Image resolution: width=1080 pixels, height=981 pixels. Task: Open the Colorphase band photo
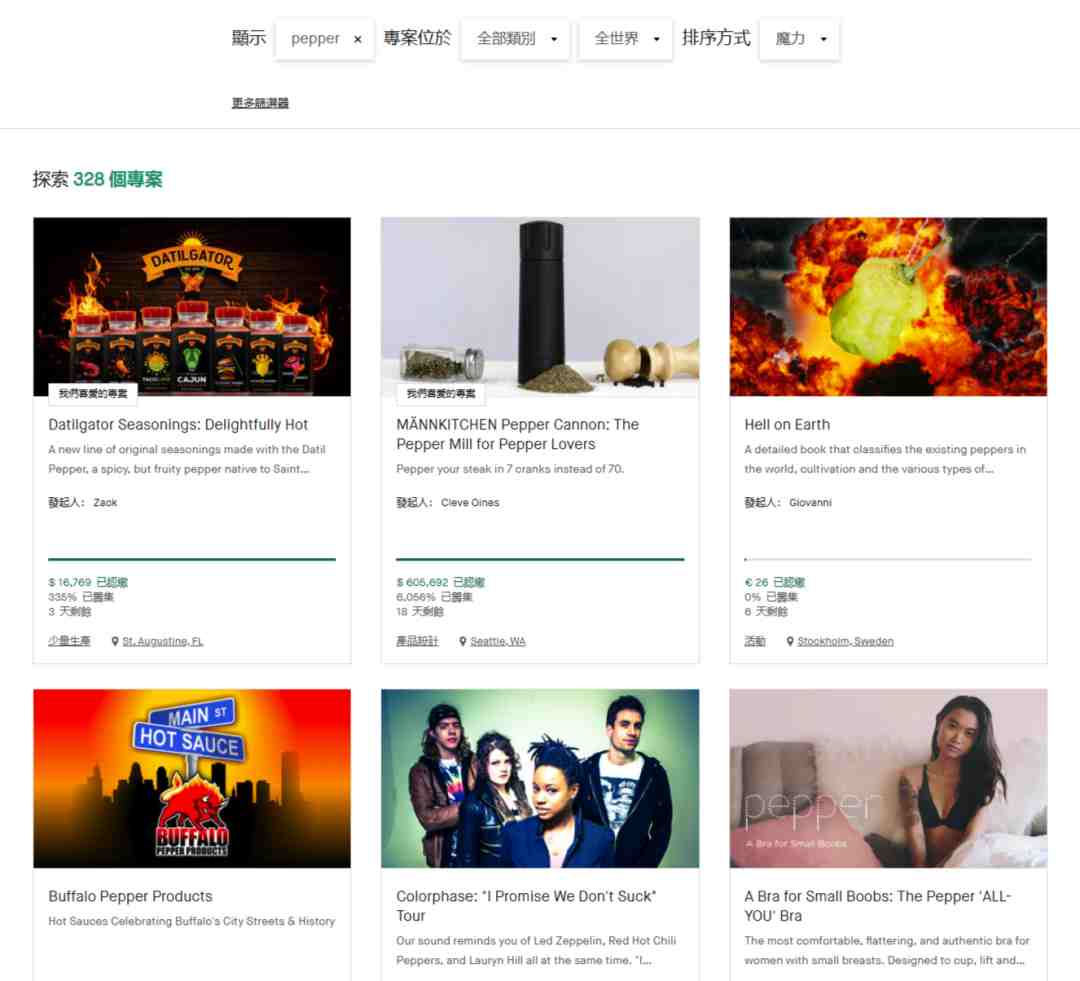[540, 778]
